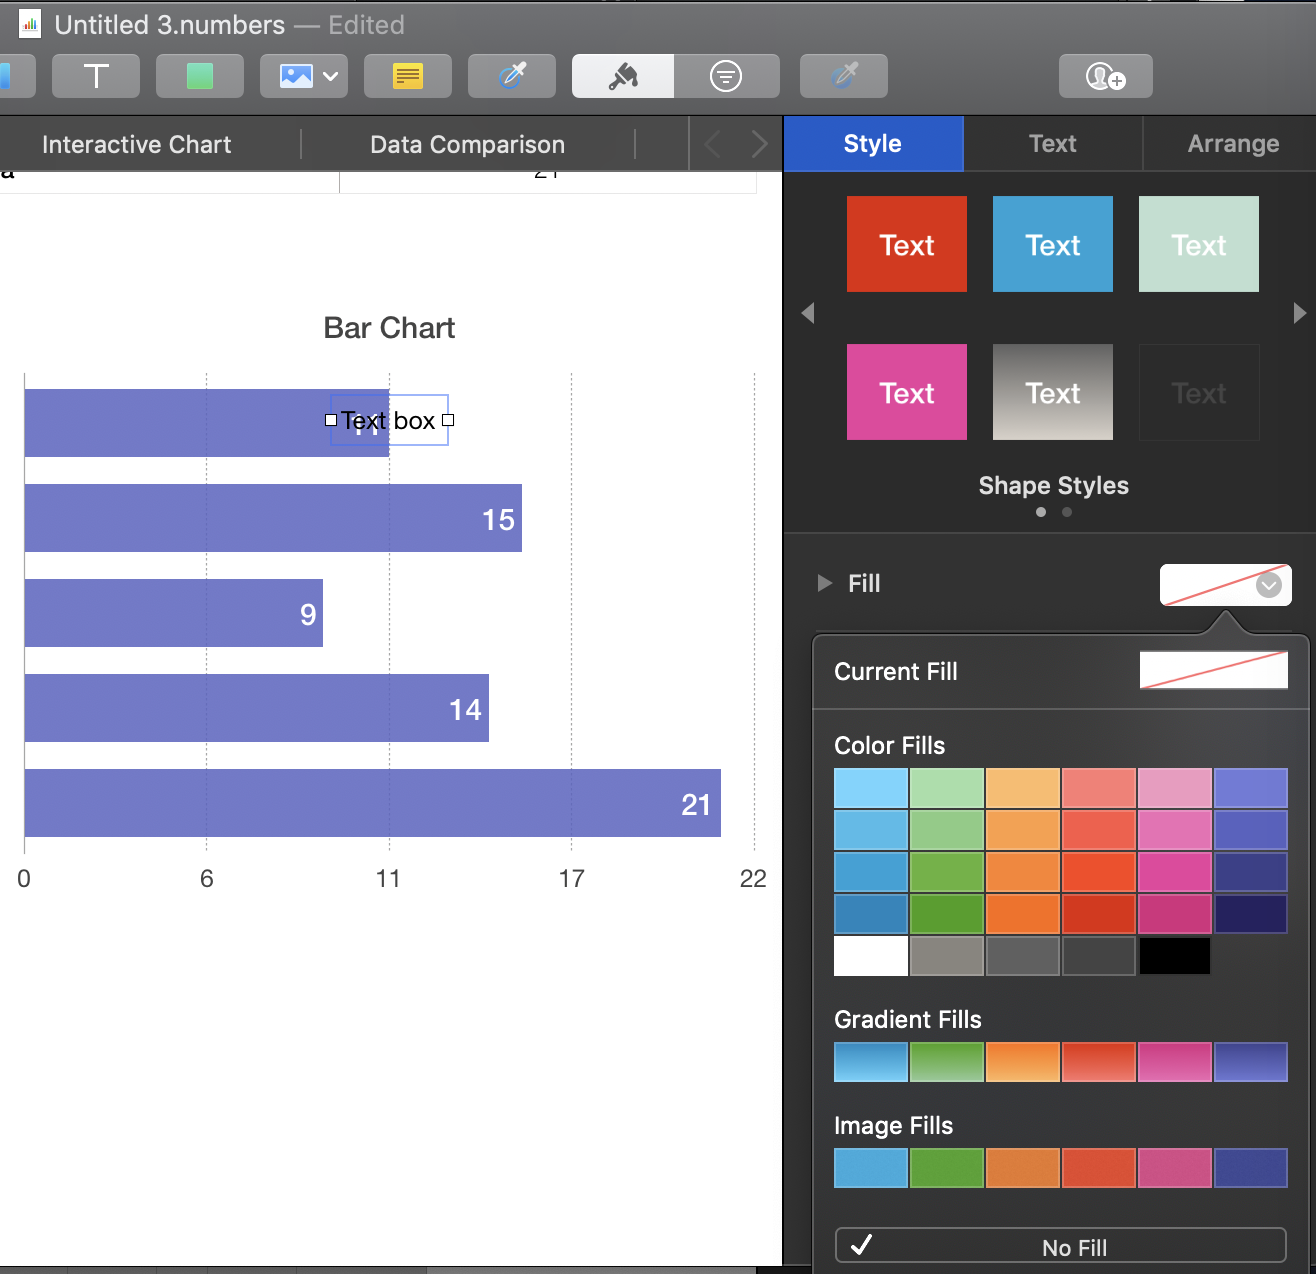Screen dimensions: 1316x1274
Task: Choose the purple gradient fill
Action: (x=1251, y=1062)
